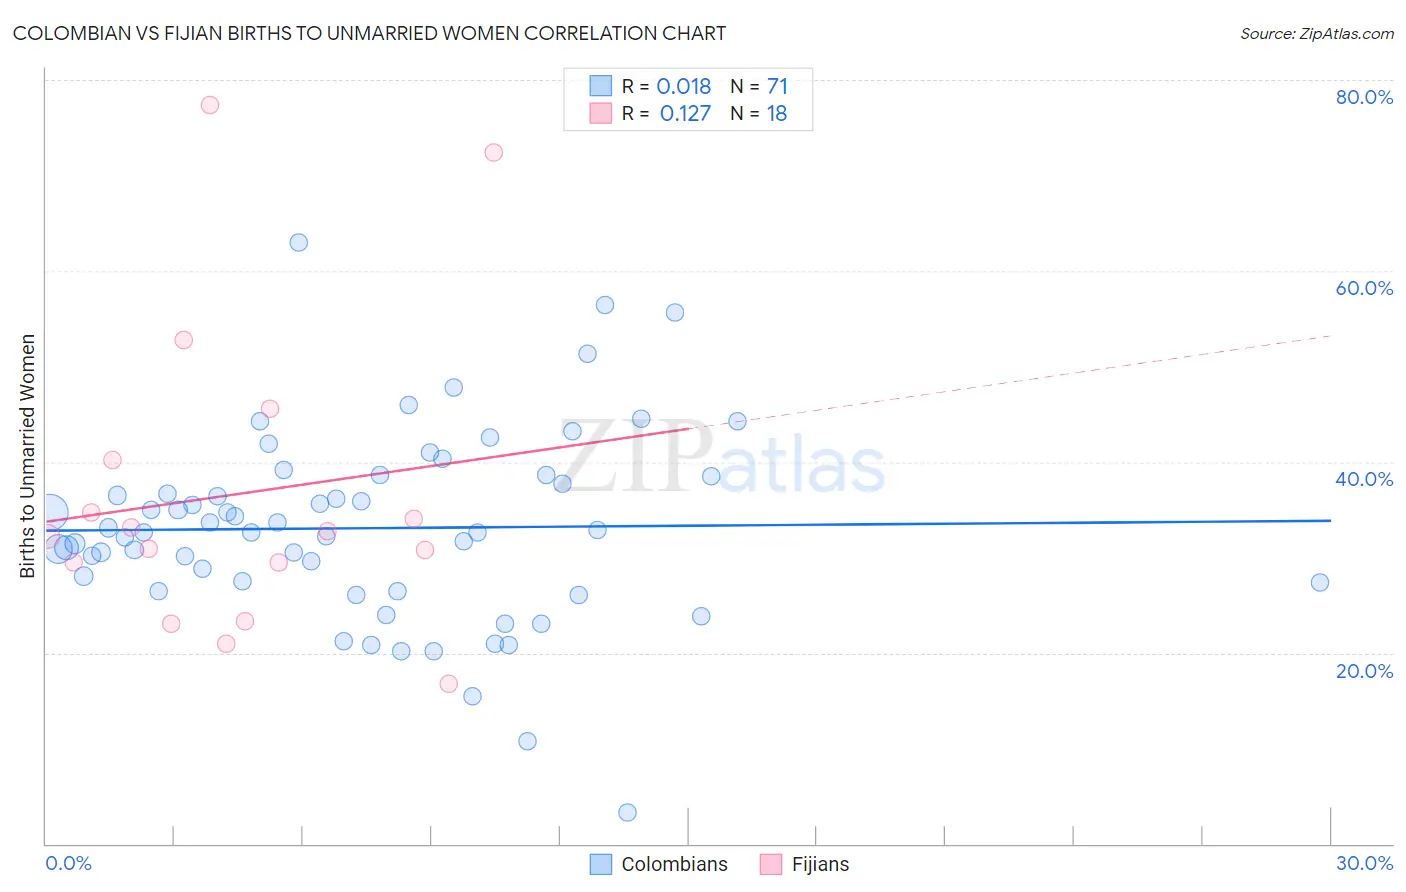Click the chart title text
1406x892 pixels.
pyautogui.click(x=369, y=34)
